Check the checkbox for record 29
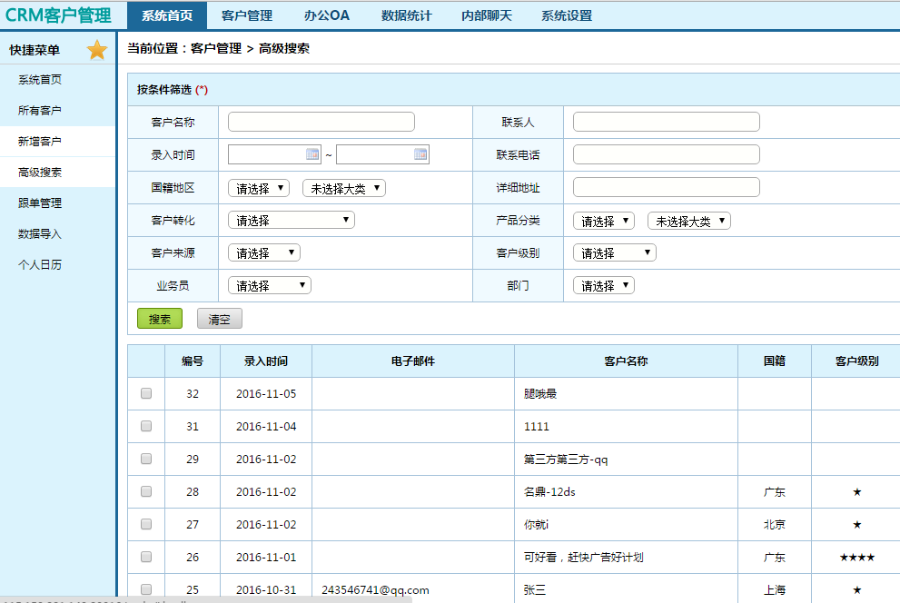The height and width of the screenshot is (603, 900). click(146, 459)
